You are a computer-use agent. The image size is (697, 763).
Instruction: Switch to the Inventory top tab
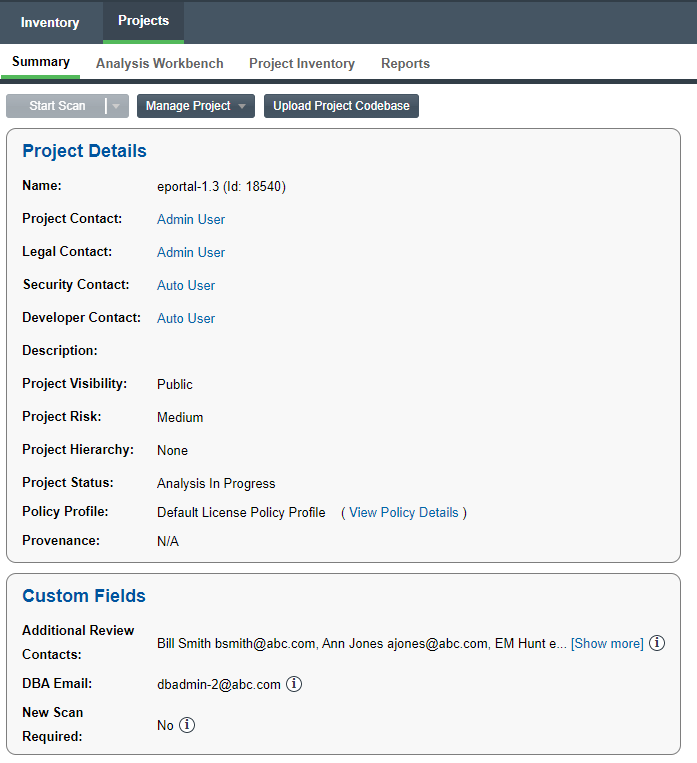pos(50,22)
